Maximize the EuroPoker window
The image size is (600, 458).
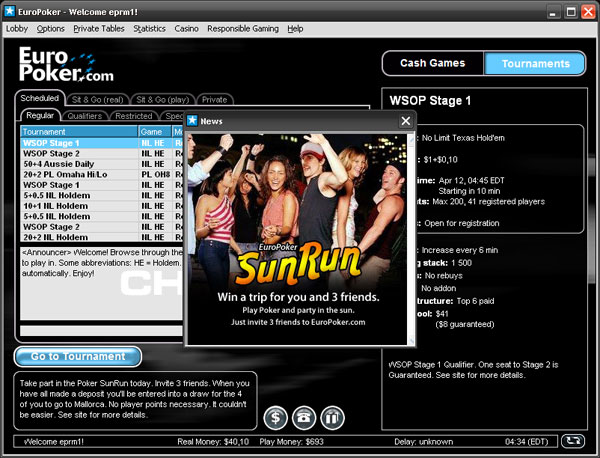pos(571,12)
